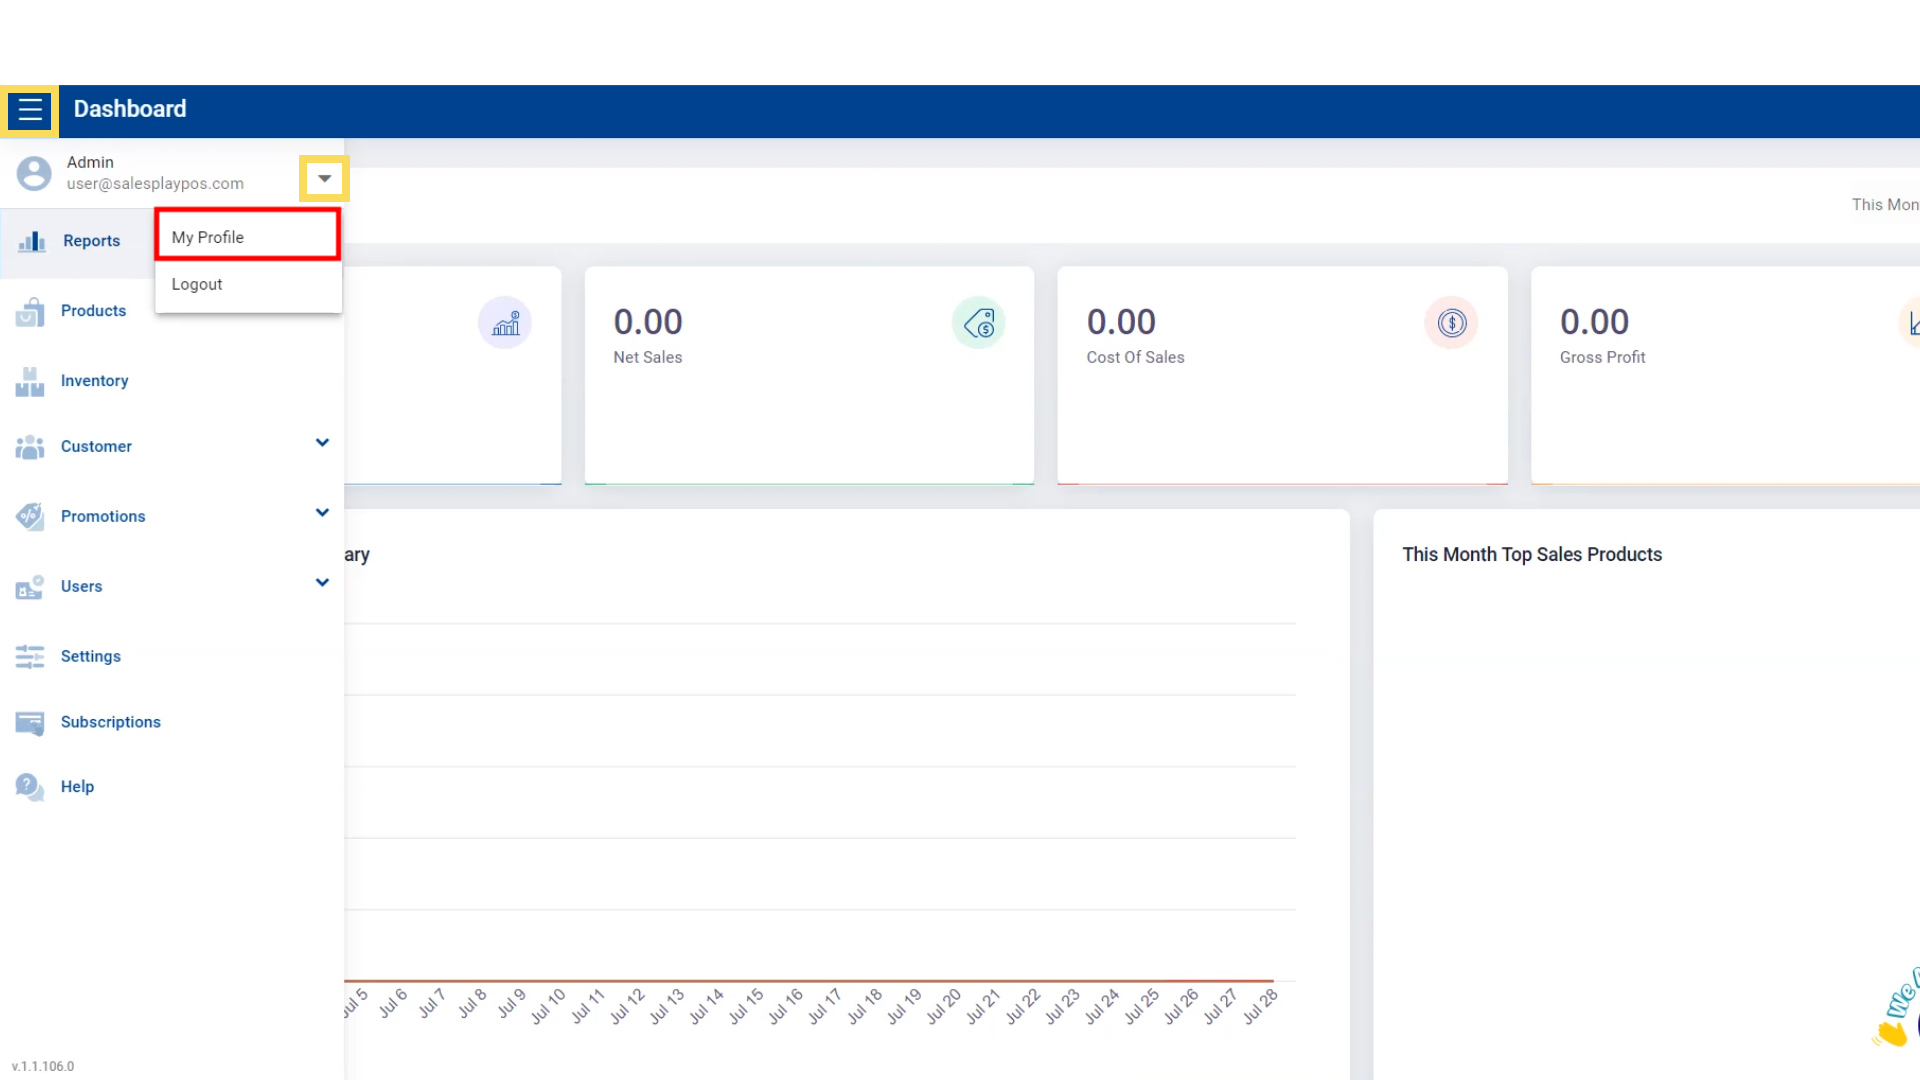Screen dimensions: 1920x1080
Task: Click the Products shopping bag icon
Action: pyautogui.click(x=30, y=312)
